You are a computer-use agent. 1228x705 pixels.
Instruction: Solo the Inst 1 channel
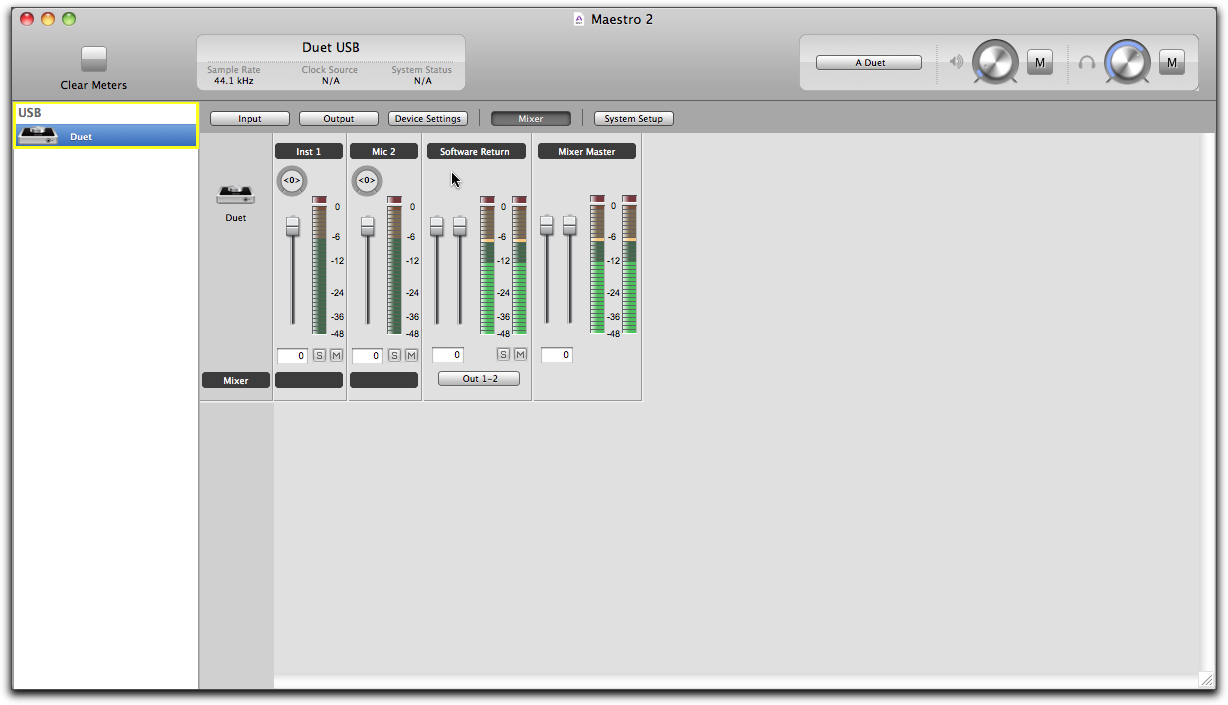[320, 355]
